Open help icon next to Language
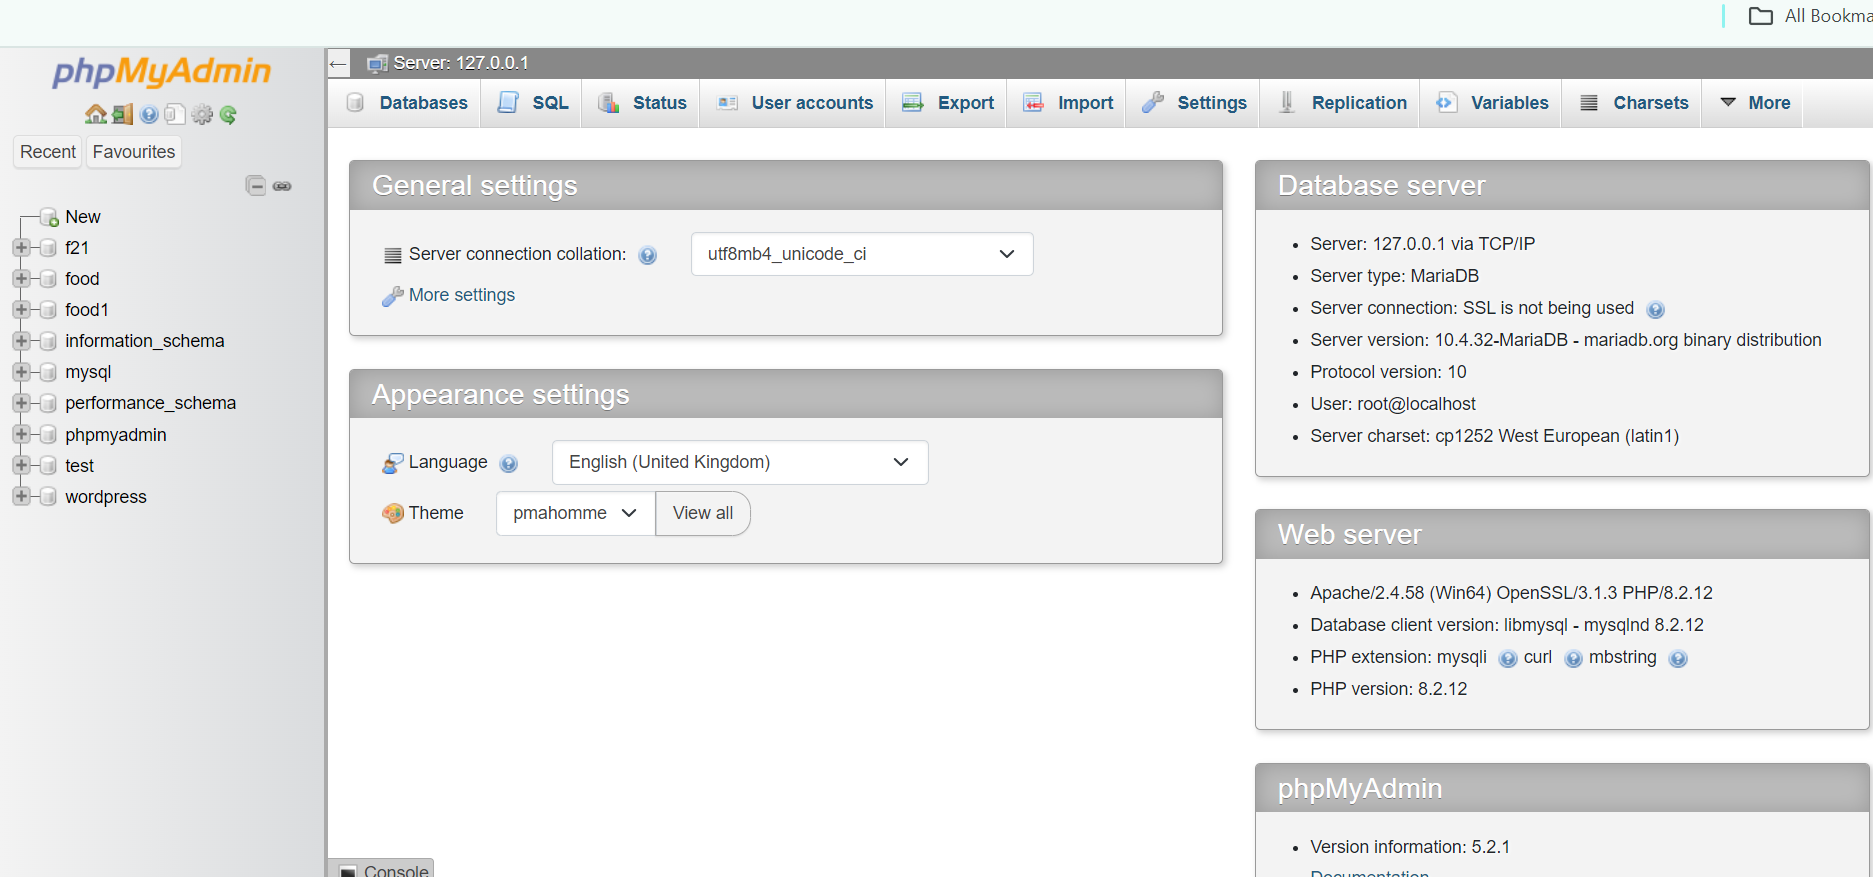Screen dimensions: 1873x877 509,463
